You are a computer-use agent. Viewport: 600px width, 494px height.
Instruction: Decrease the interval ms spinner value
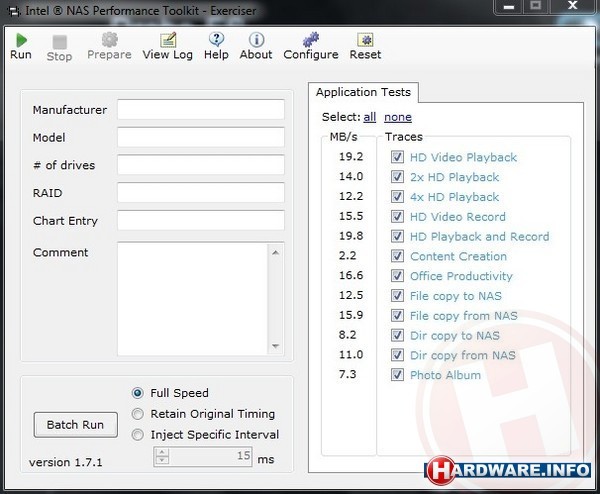[x=162, y=460]
